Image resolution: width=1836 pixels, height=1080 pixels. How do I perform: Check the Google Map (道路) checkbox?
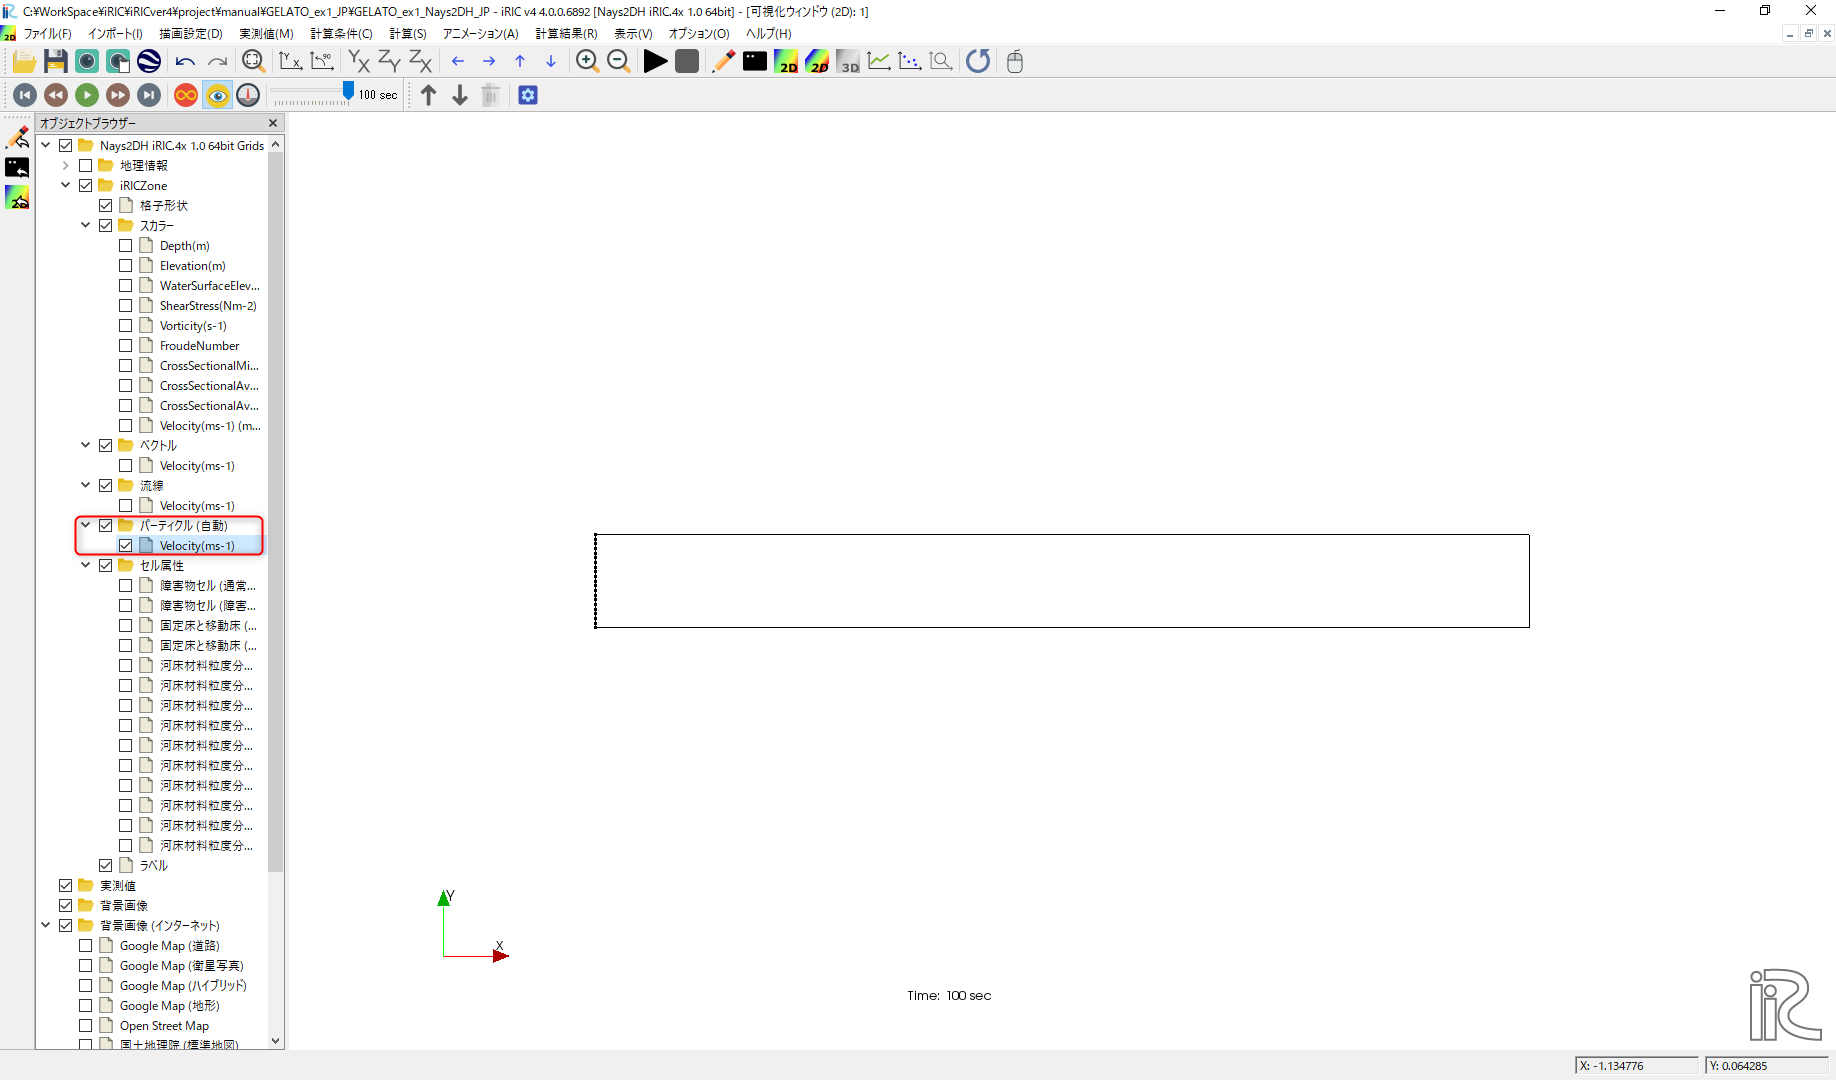pyautogui.click(x=86, y=945)
